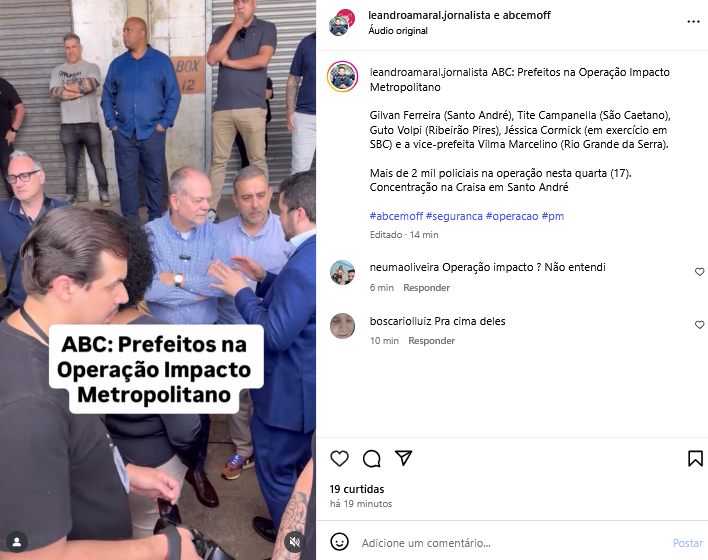Image resolution: width=708 pixels, height=560 pixels.
Task: Open the comment bubble icon
Action: [372, 458]
